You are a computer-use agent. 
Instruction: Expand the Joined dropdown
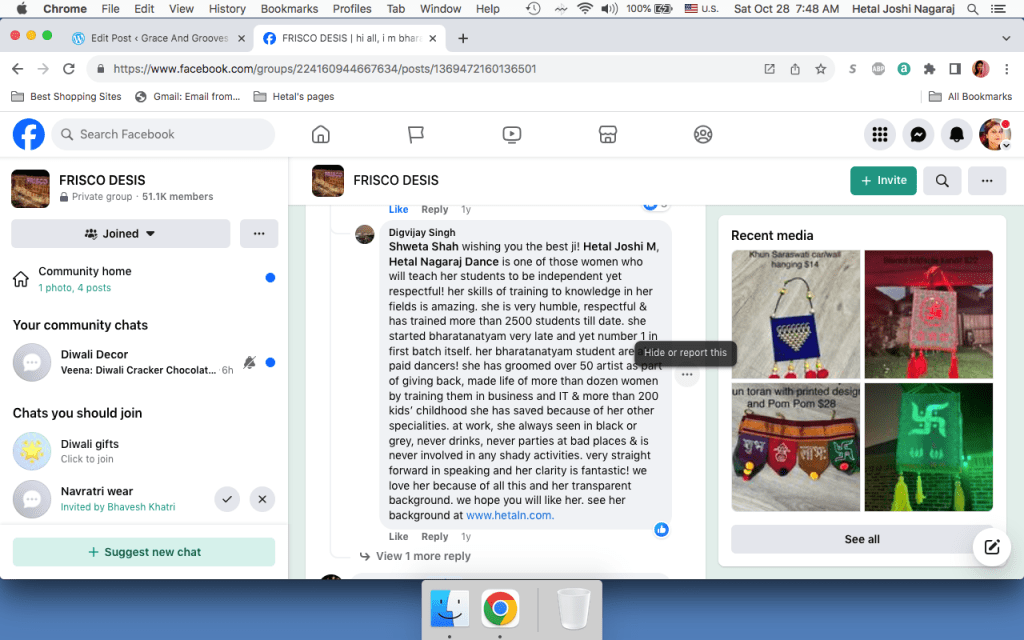coord(121,234)
